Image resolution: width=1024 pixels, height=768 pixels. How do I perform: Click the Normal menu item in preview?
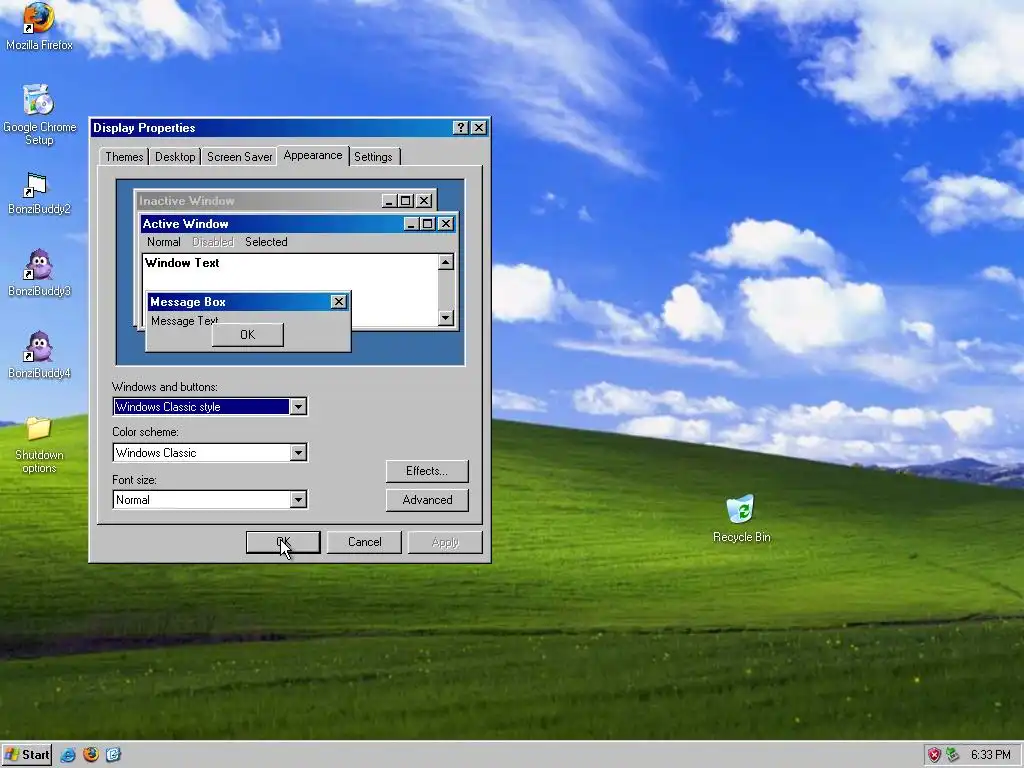click(x=164, y=242)
